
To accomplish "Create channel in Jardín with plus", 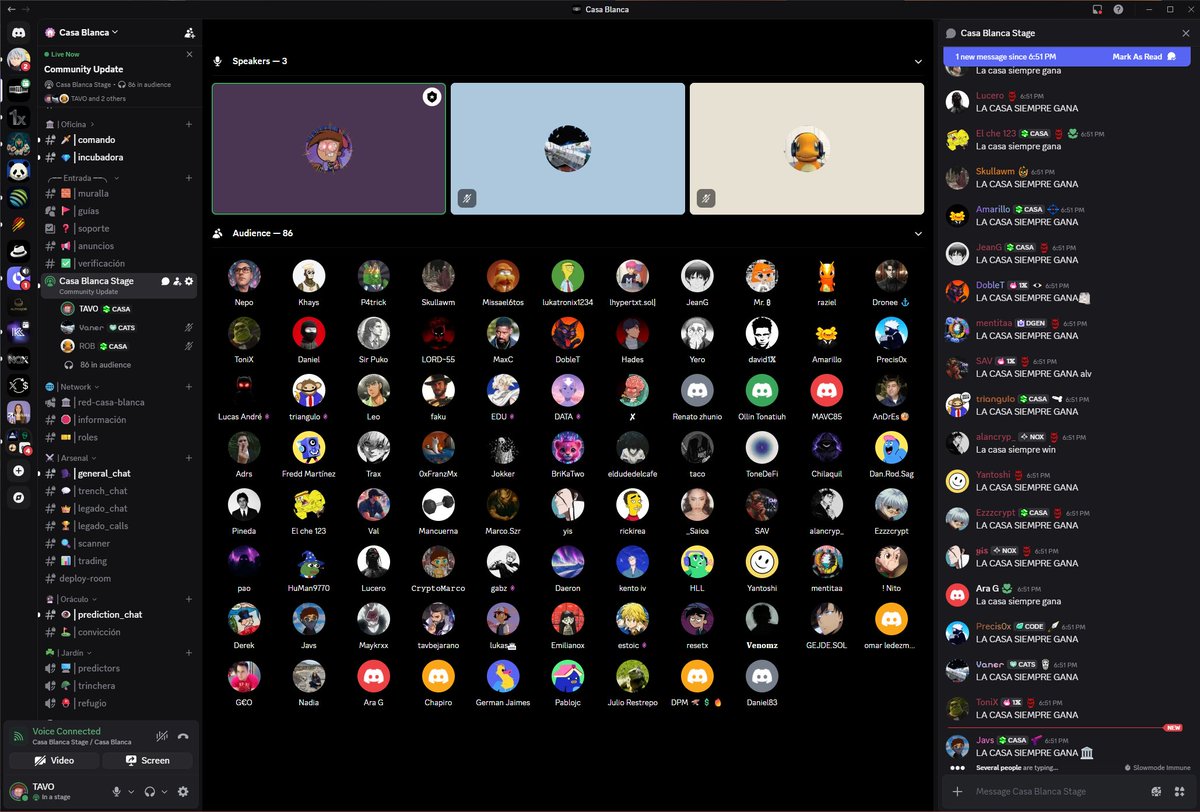I will (x=189, y=652).
